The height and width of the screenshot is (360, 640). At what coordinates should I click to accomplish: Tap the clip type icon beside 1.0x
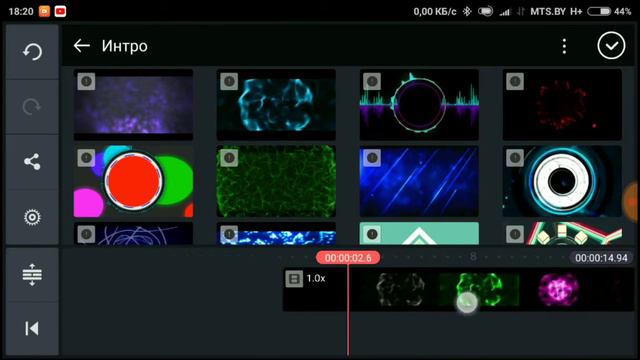coord(294,279)
